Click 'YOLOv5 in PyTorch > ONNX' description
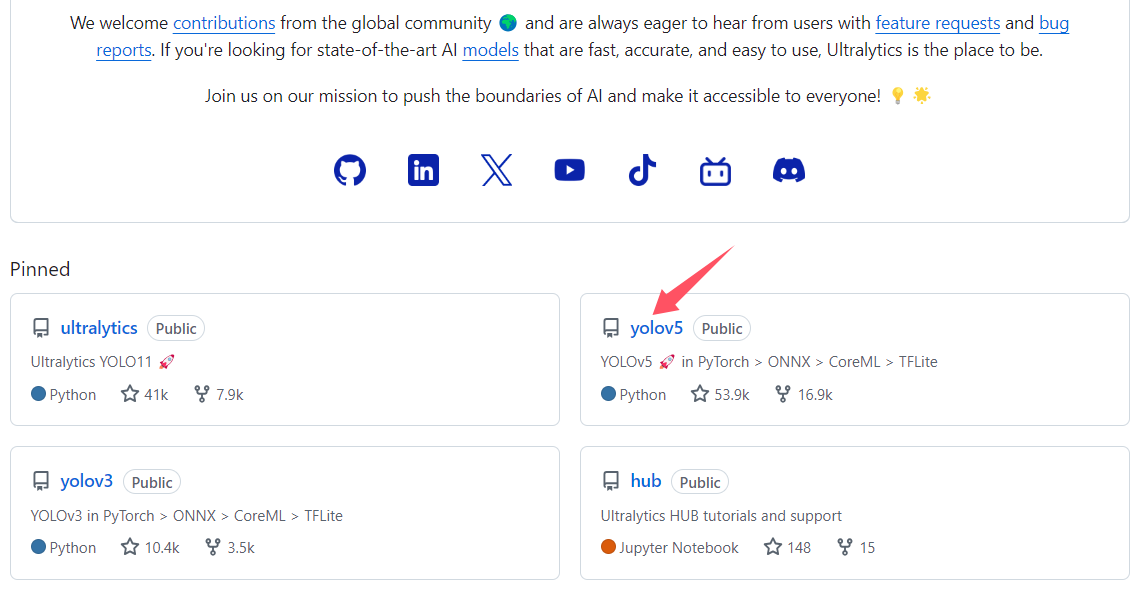 point(769,362)
